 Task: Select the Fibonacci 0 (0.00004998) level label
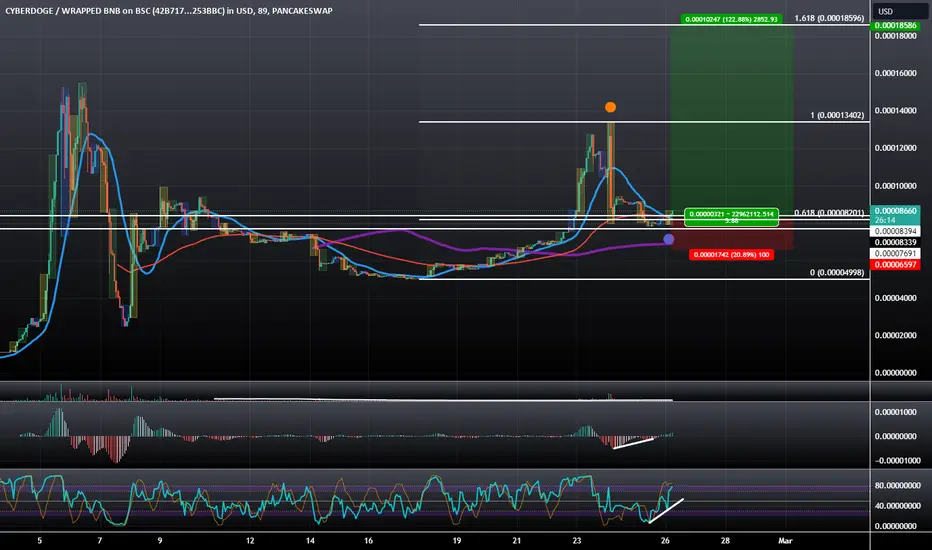[837, 272]
